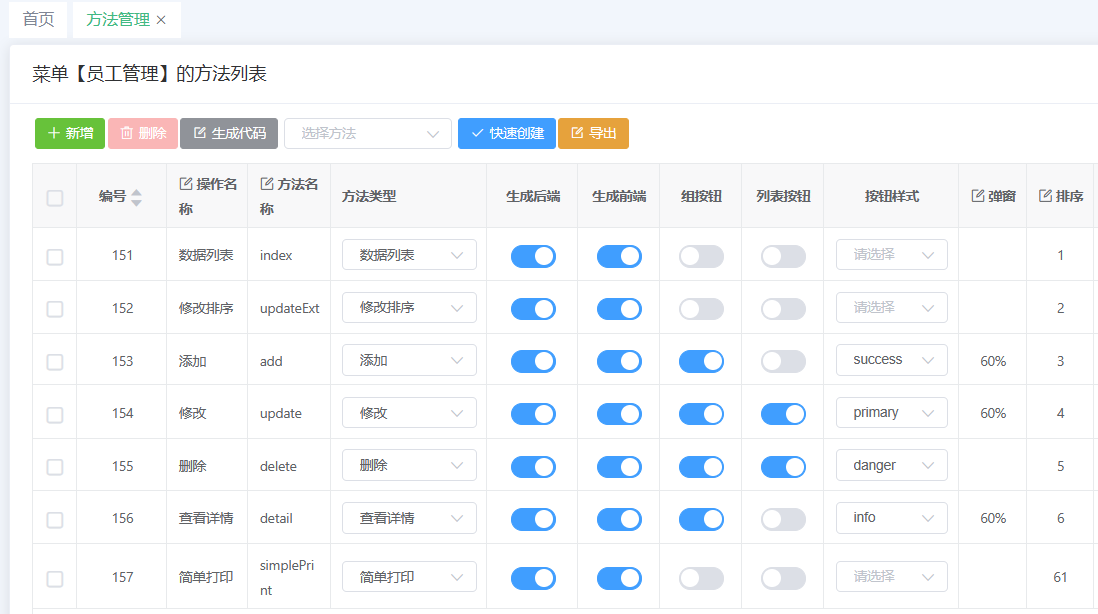Toggle 生成后端 switch for row 151

[x=533, y=256]
